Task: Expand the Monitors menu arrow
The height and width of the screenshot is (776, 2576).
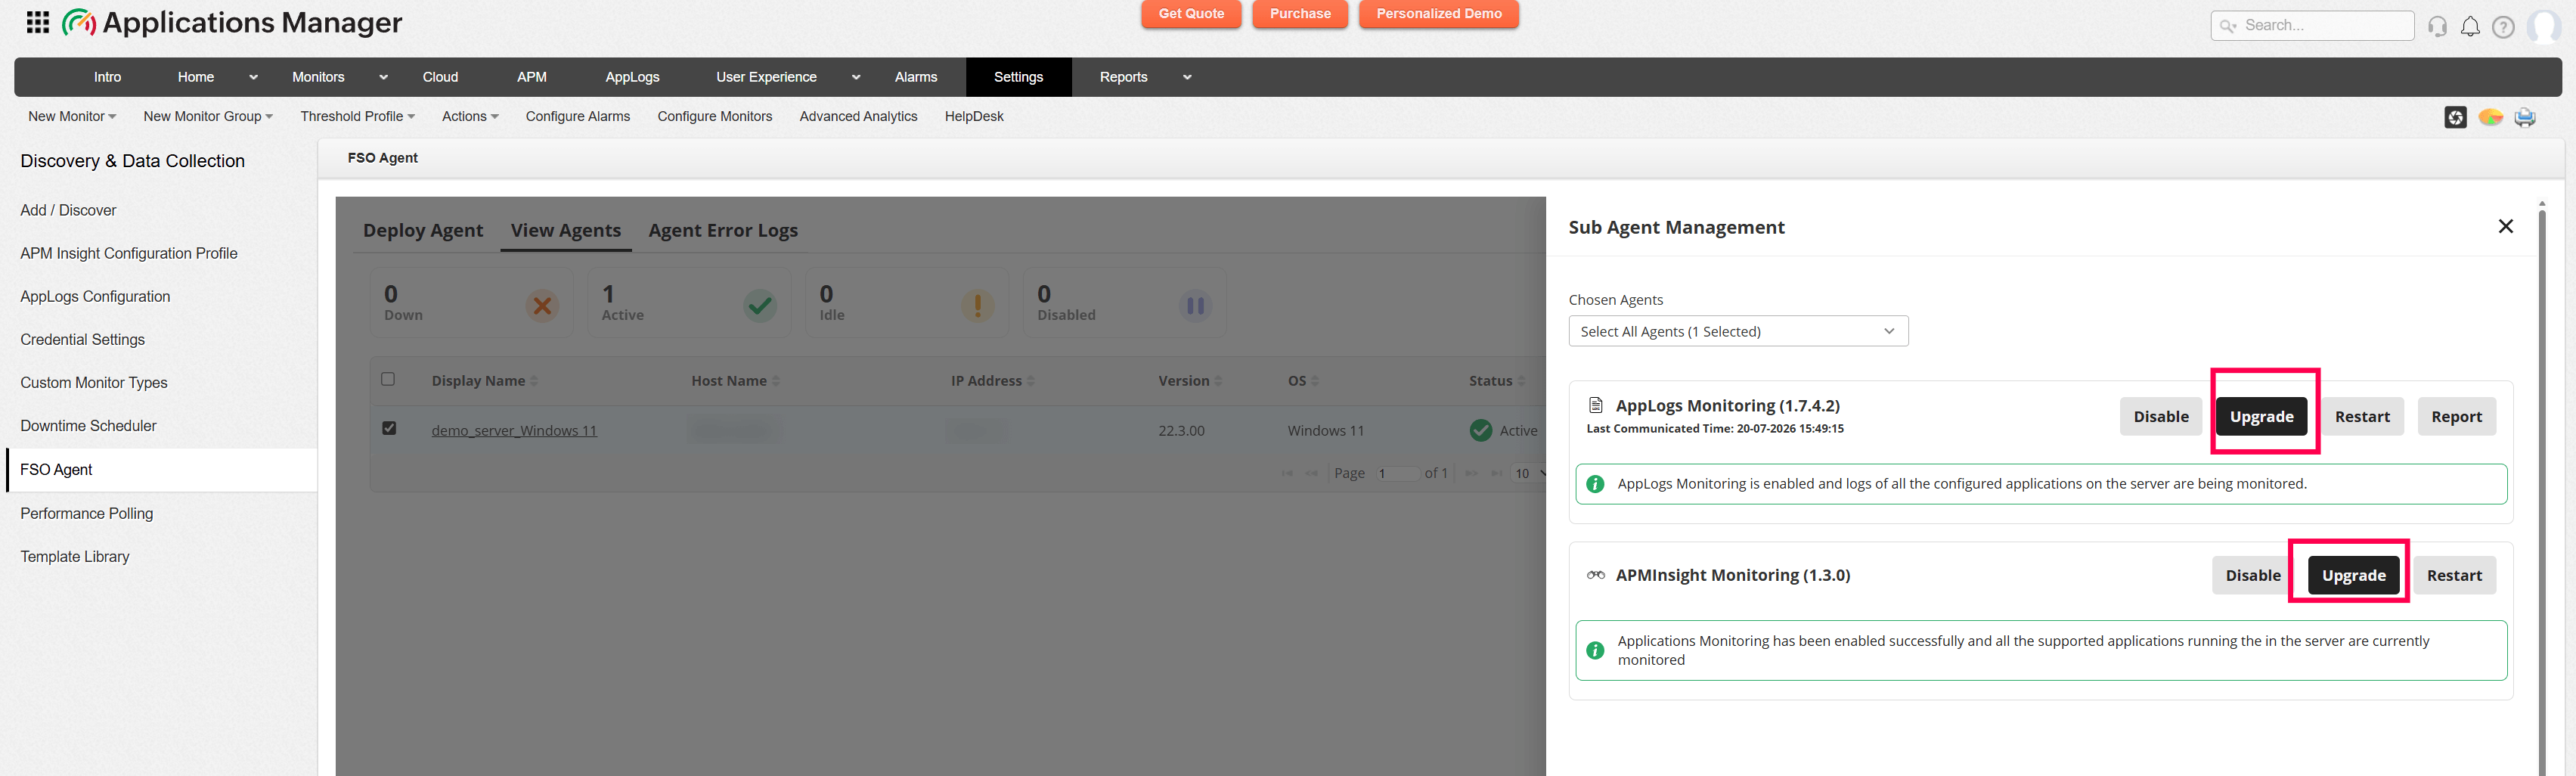Action: click(383, 77)
